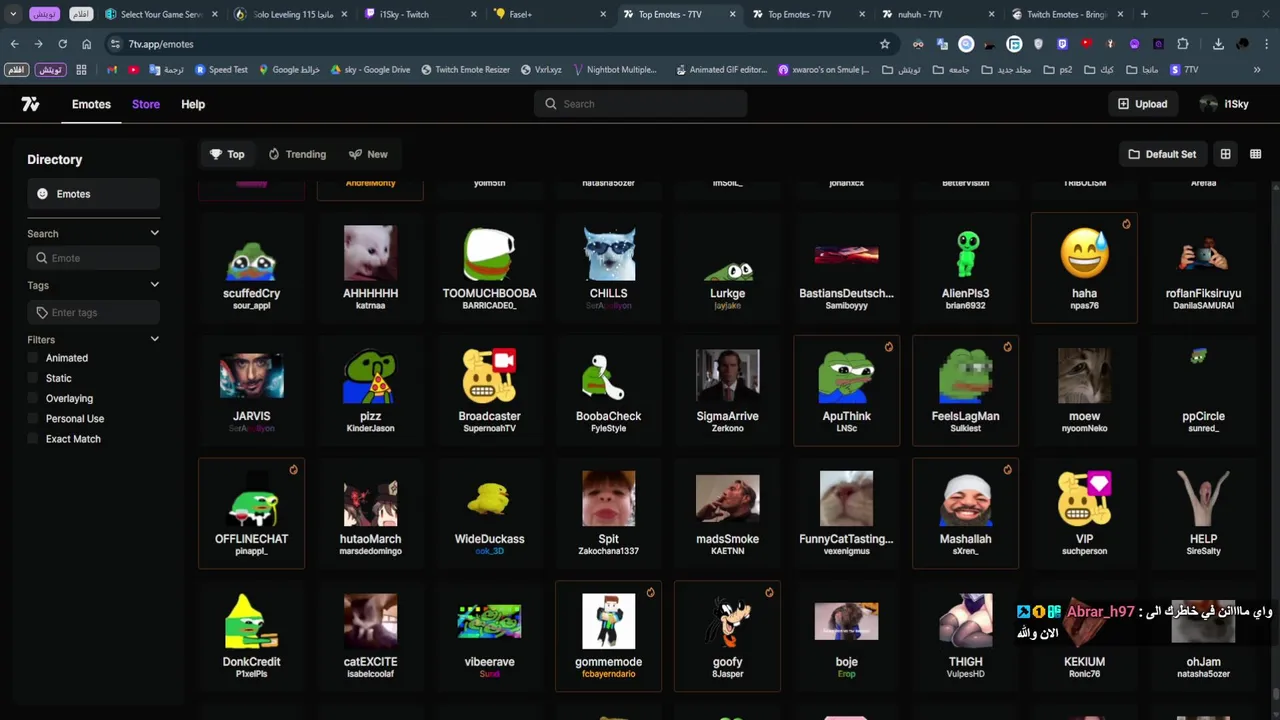Enable the Personal Use filter checkbox

(x=33, y=419)
